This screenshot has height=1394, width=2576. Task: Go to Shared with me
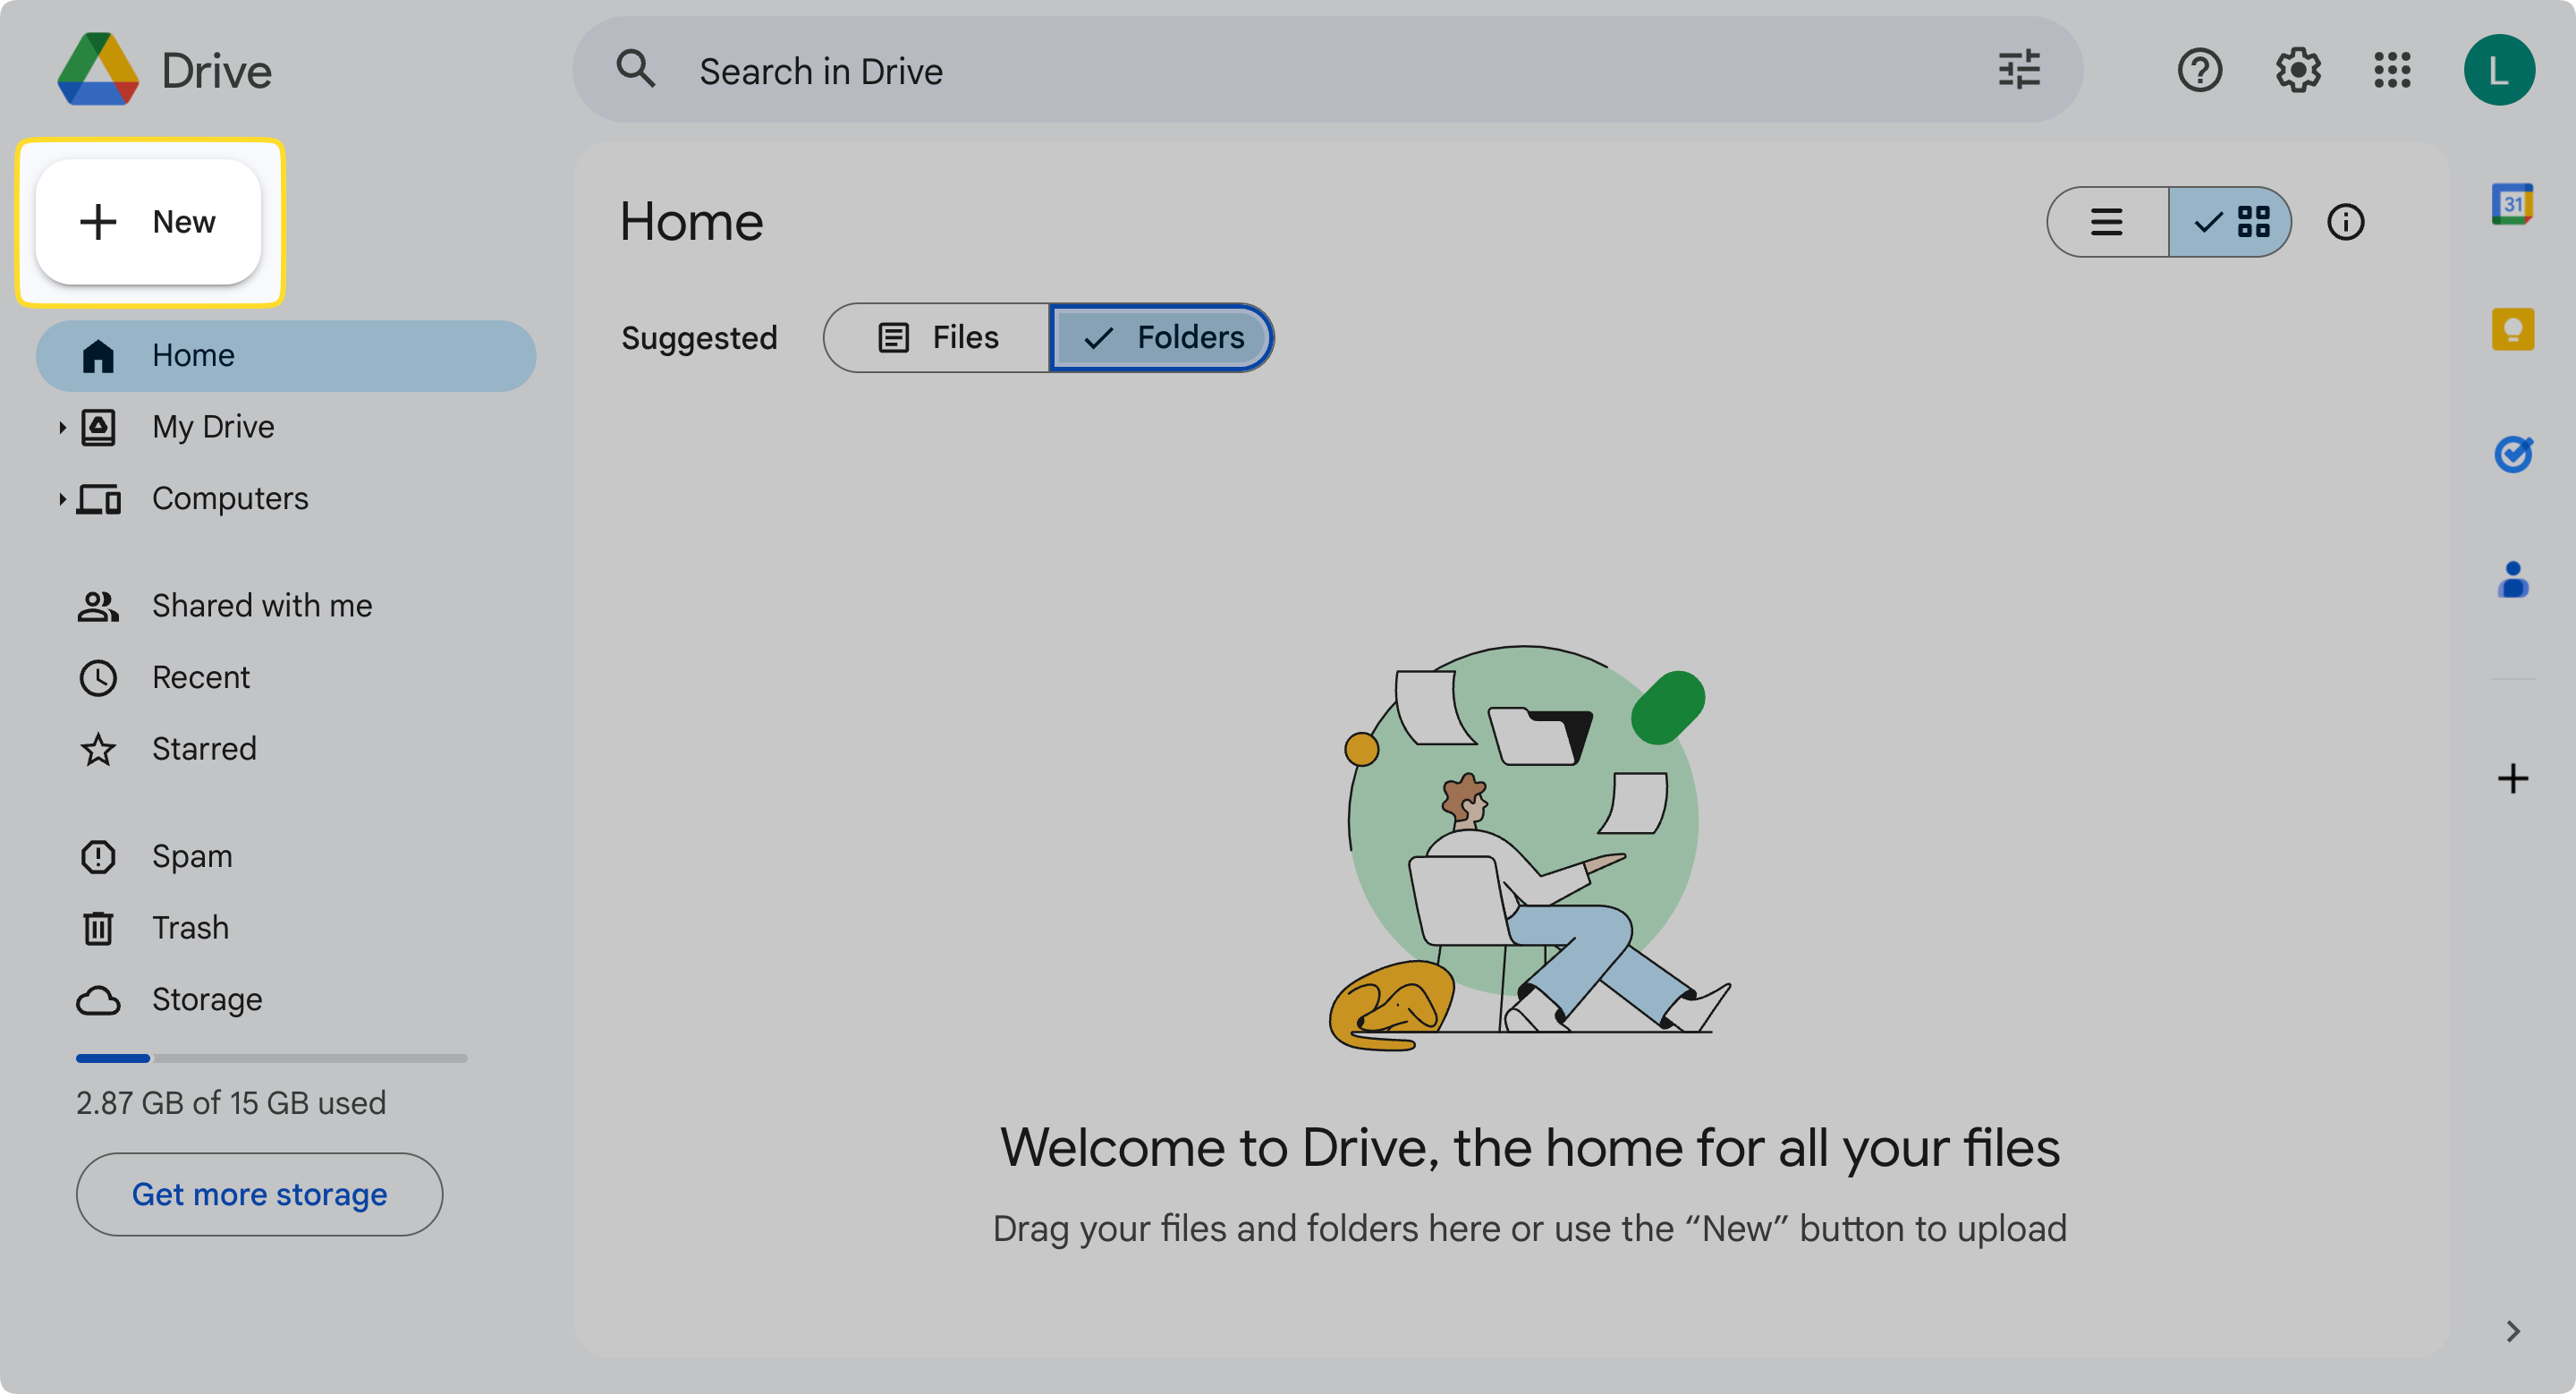pos(261,605)
